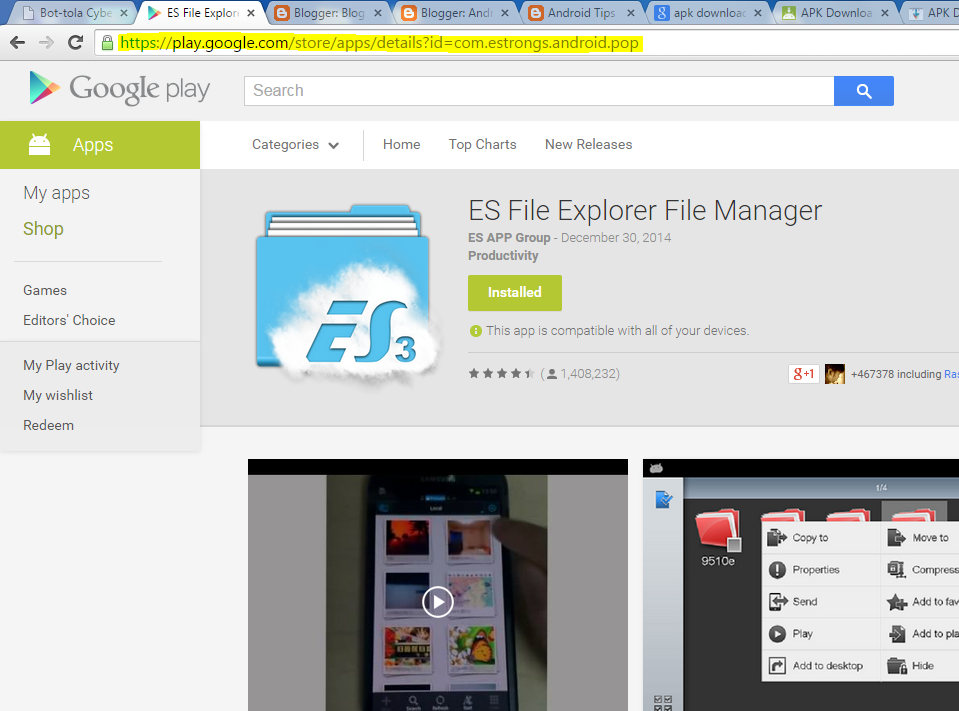This screenshot has height=711, width=959.
Task: Click the Android robot Apps icon
Action: point(40,145)
